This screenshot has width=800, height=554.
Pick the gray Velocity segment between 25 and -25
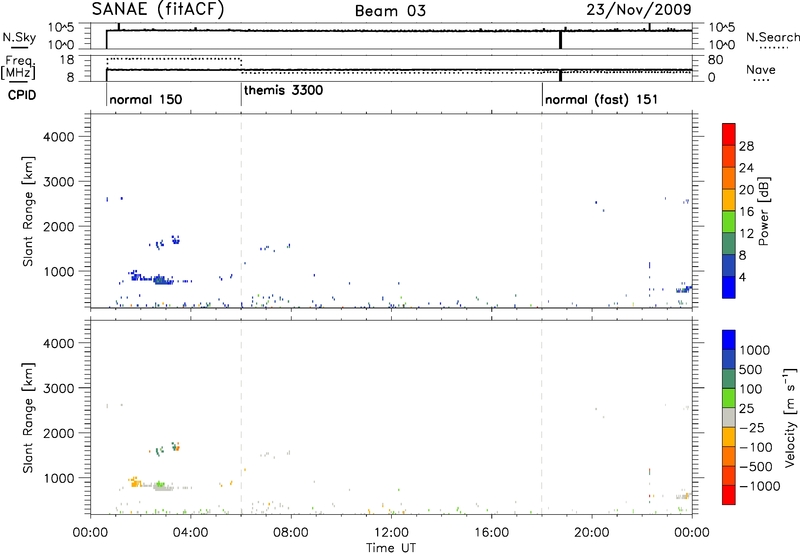[729, 417]
